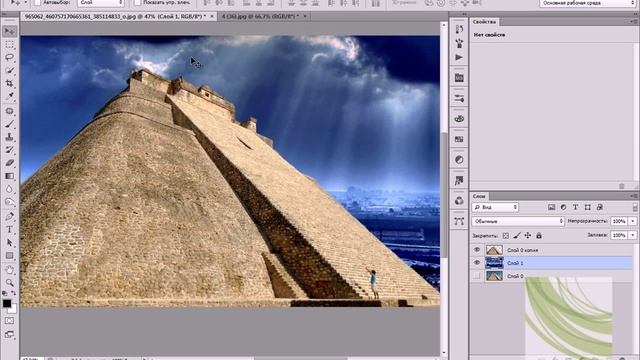Select the Eraser tool
The height and width of the screenshot is (360, 640).
(x=9, y=163)
